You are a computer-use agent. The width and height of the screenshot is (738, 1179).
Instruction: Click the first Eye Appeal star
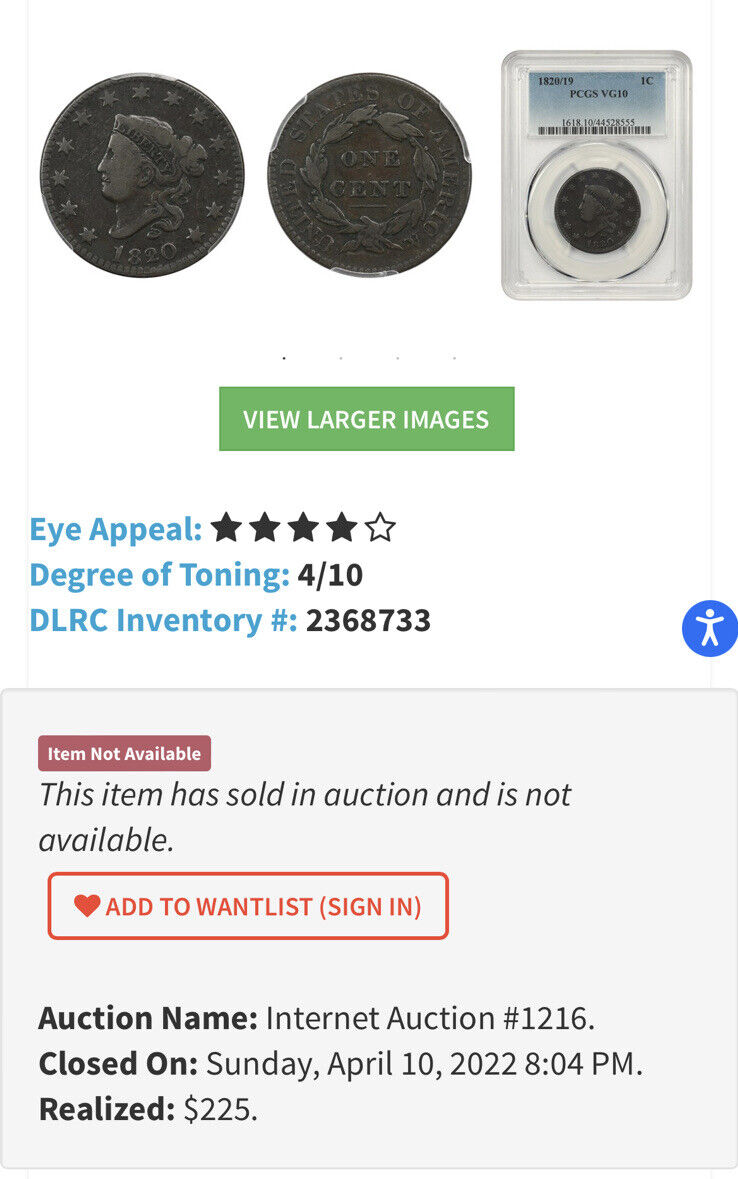[x=226, y=527]
